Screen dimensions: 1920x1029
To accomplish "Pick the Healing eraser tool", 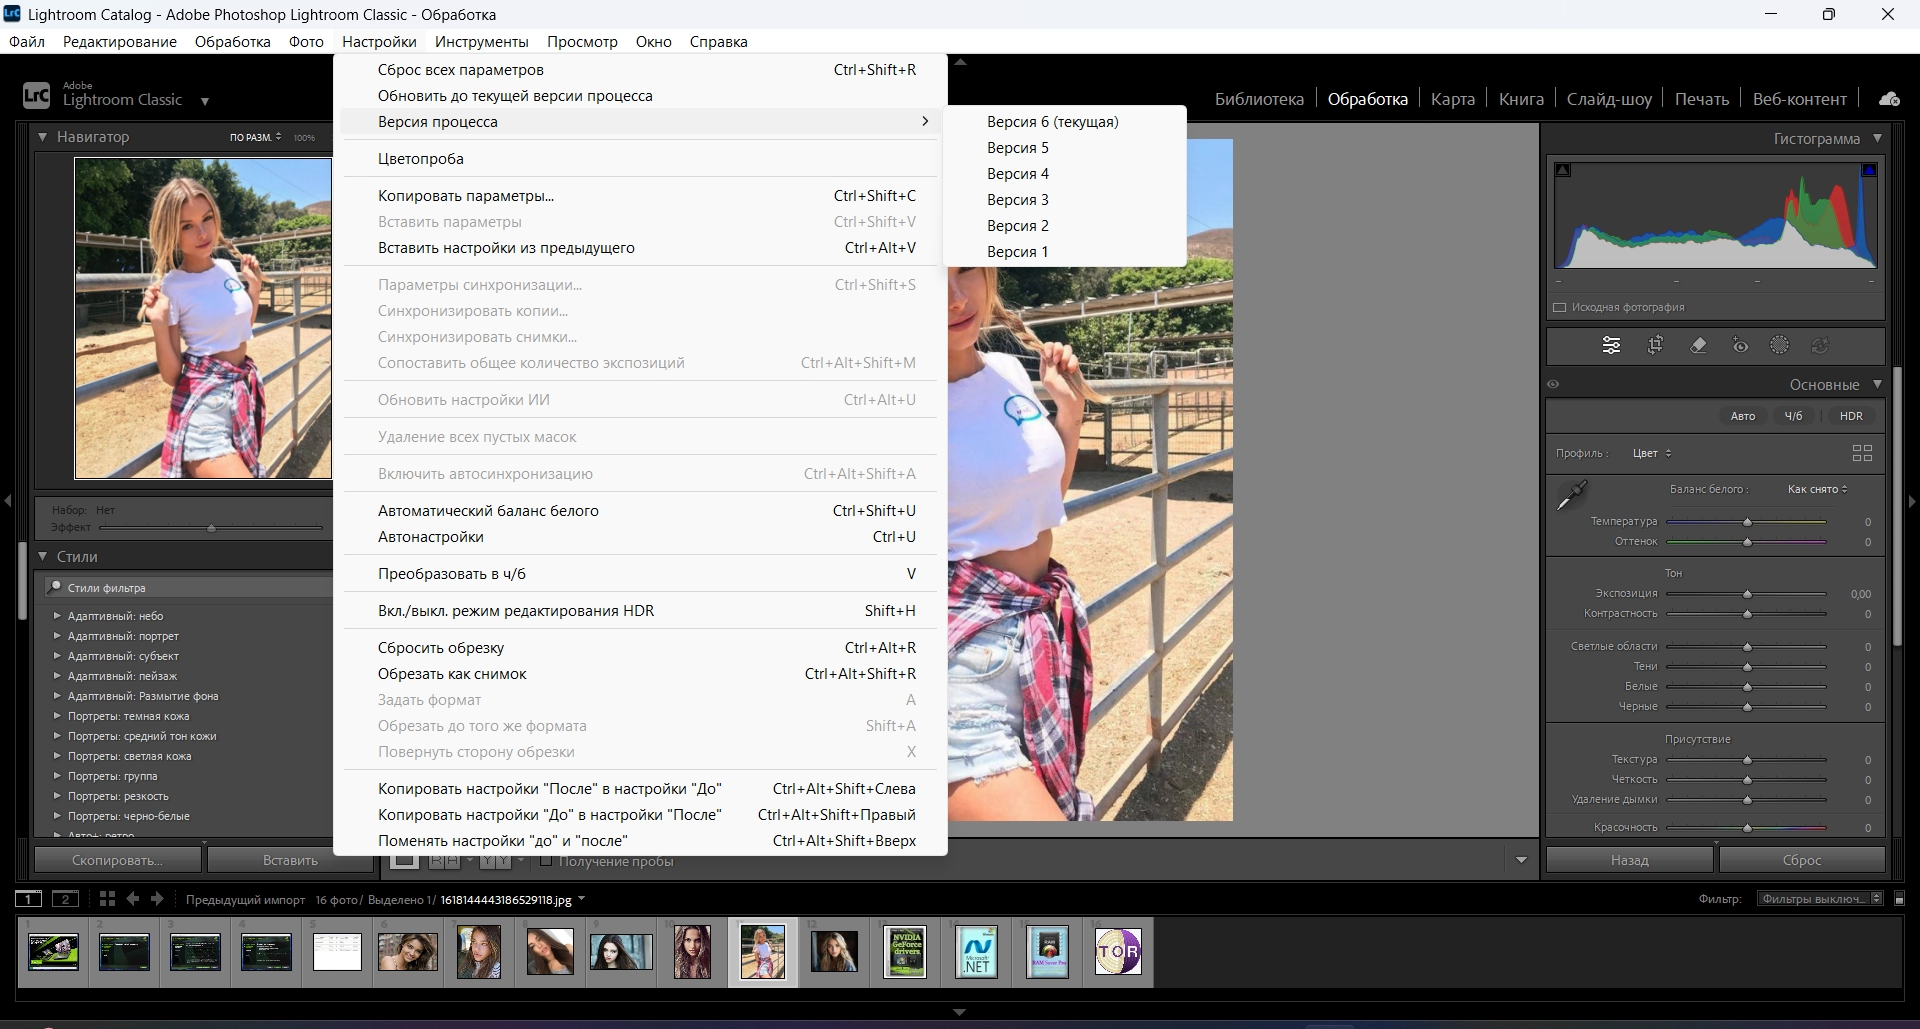I will [x=1698, y=345].
